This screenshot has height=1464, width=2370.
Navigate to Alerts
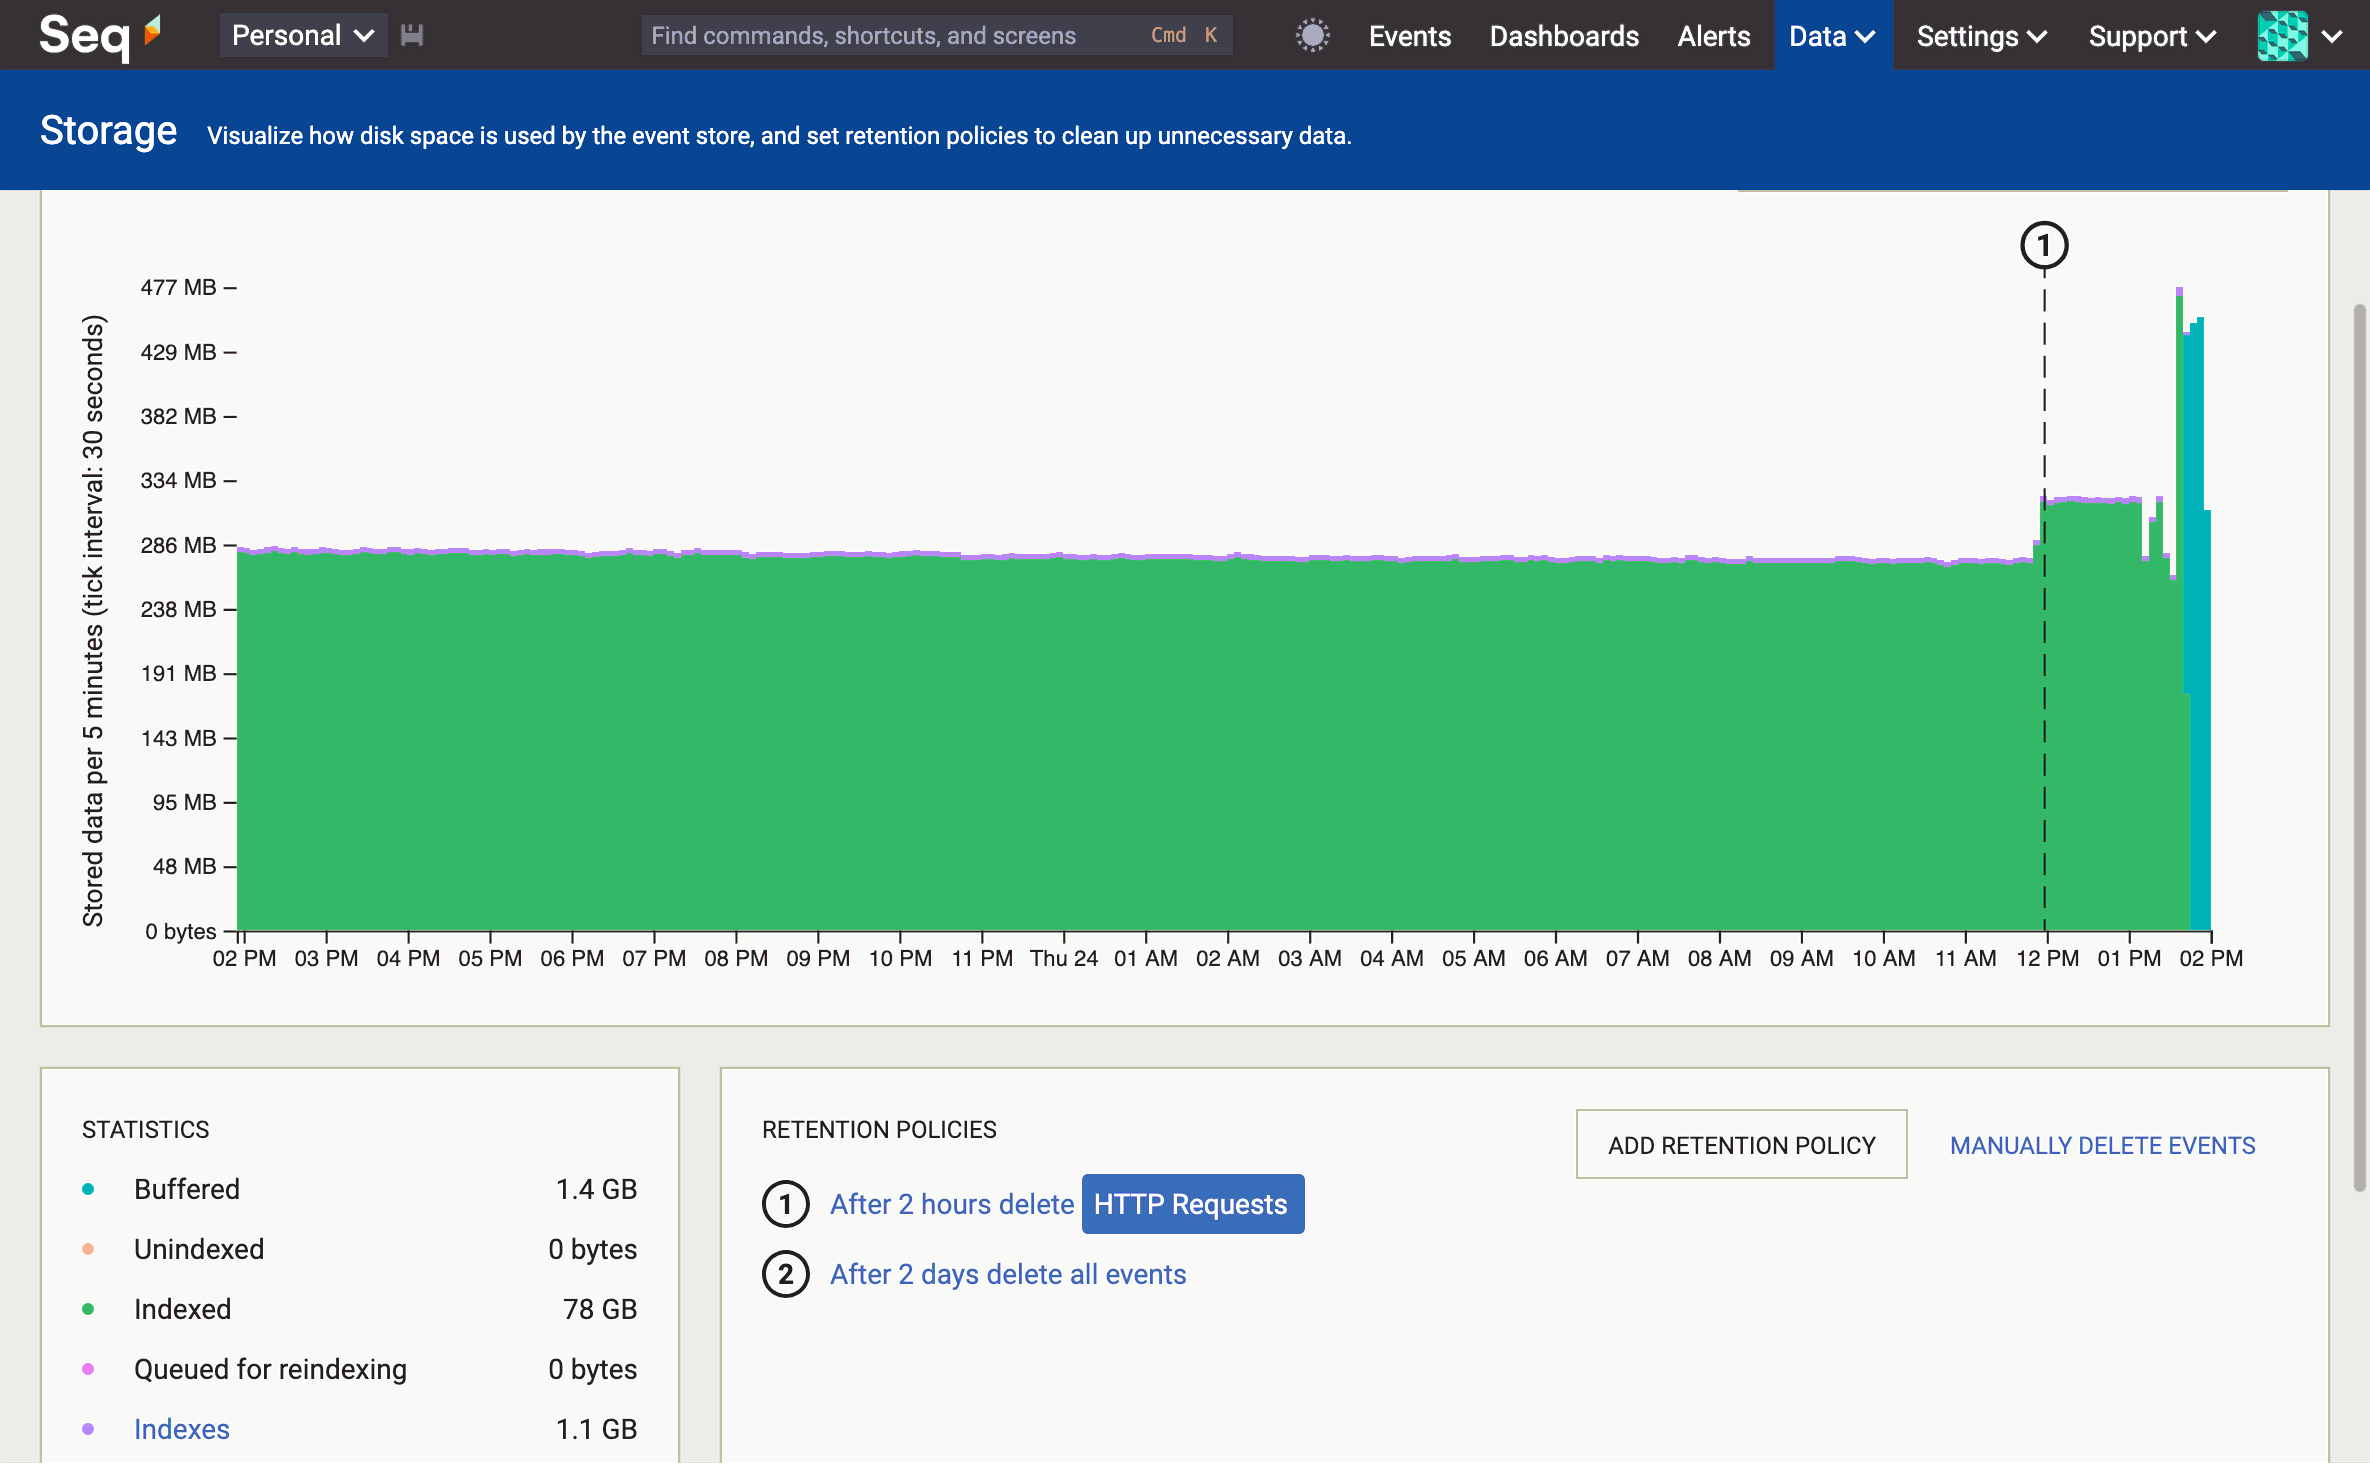pos(1713,36)
